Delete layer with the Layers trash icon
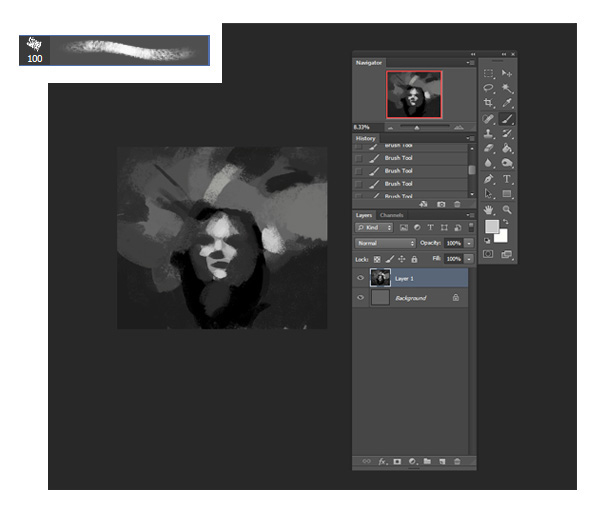Viewport: 600px width, 519px height. pos(457,462)
